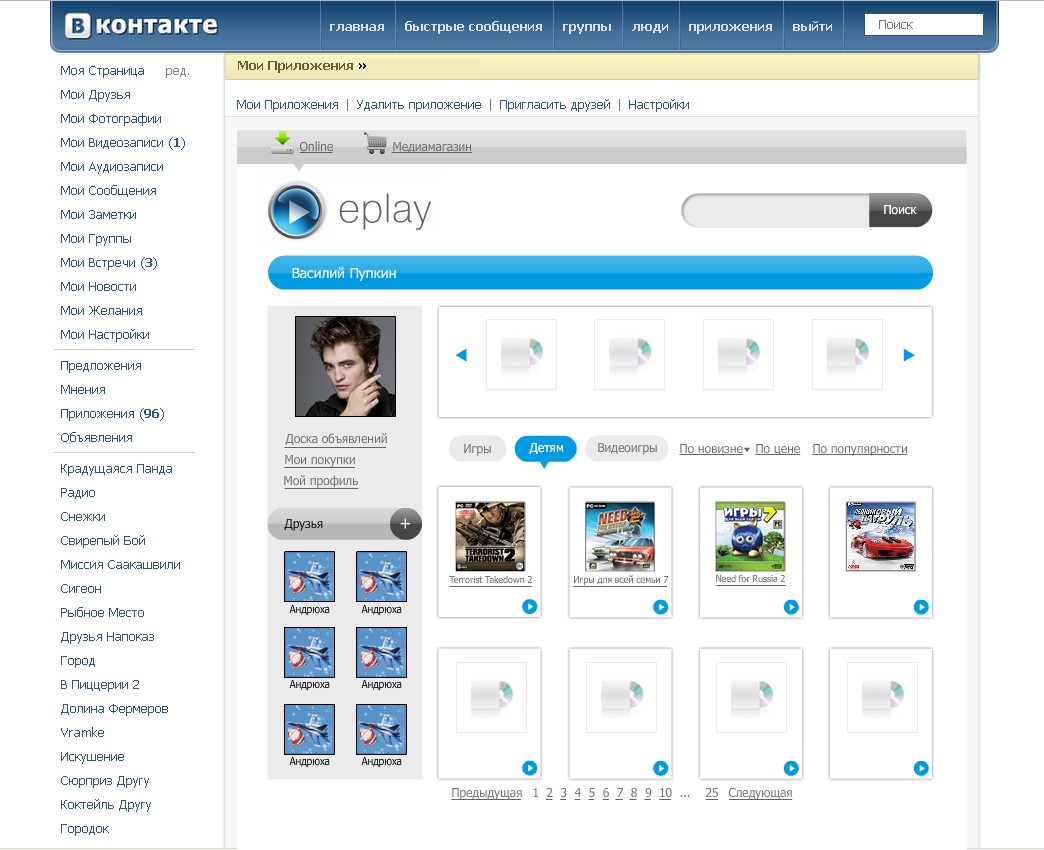The height and width of the screenshot is (850, 1044).
Task: Open Мои Сообщения in sidebar
Action: coord(108,190)
